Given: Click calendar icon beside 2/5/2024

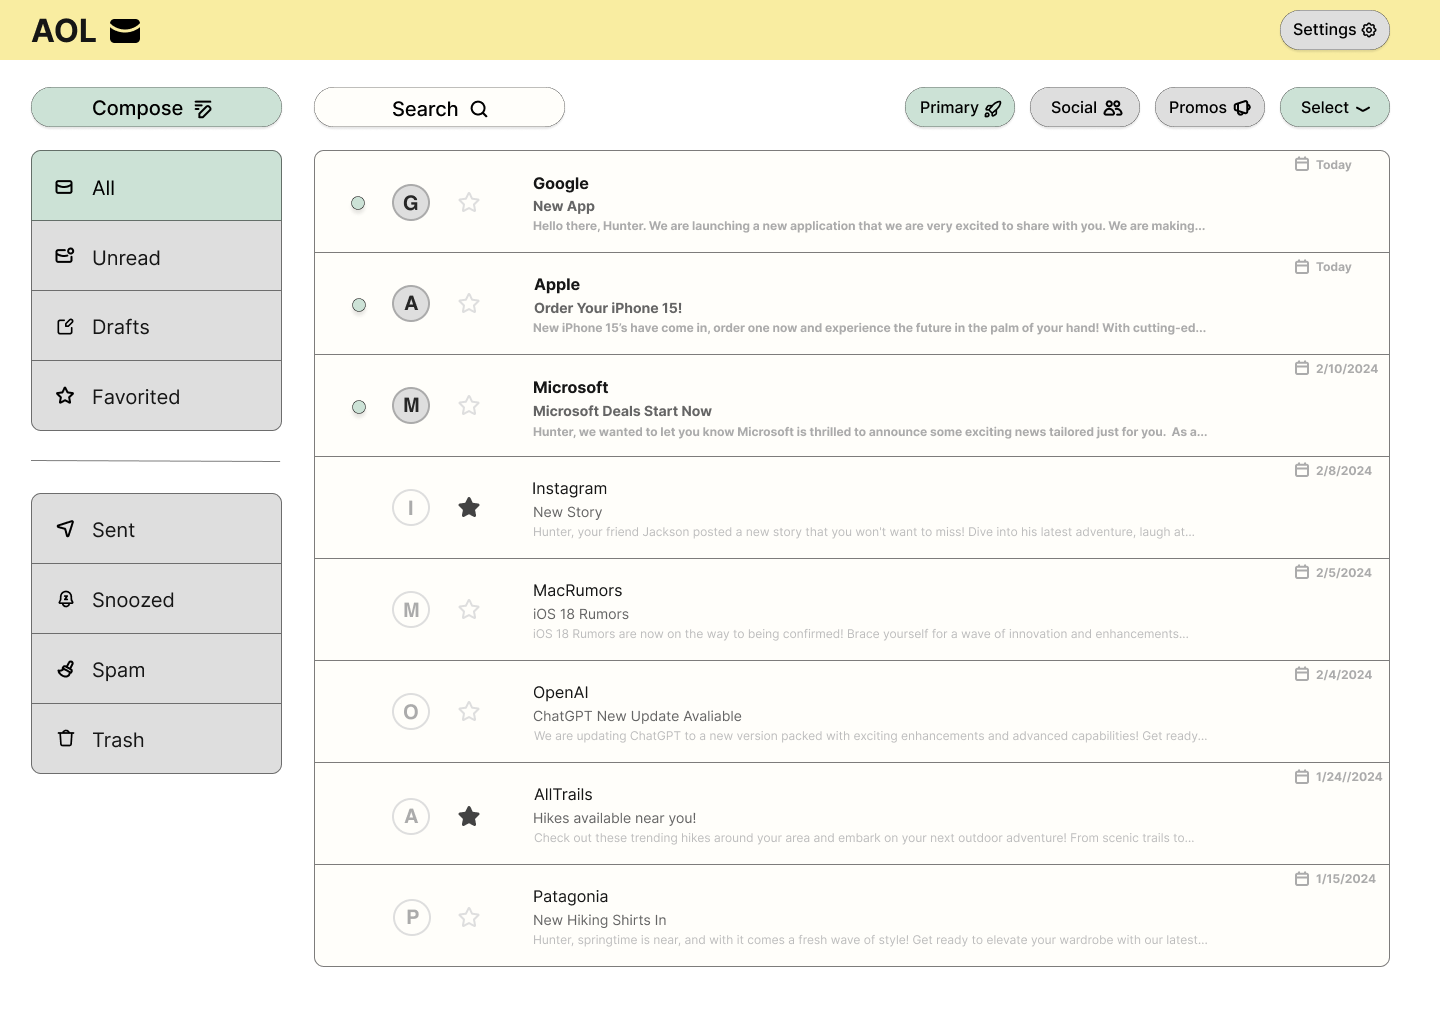Looking at the screenshot, I should click(1302, 572).
